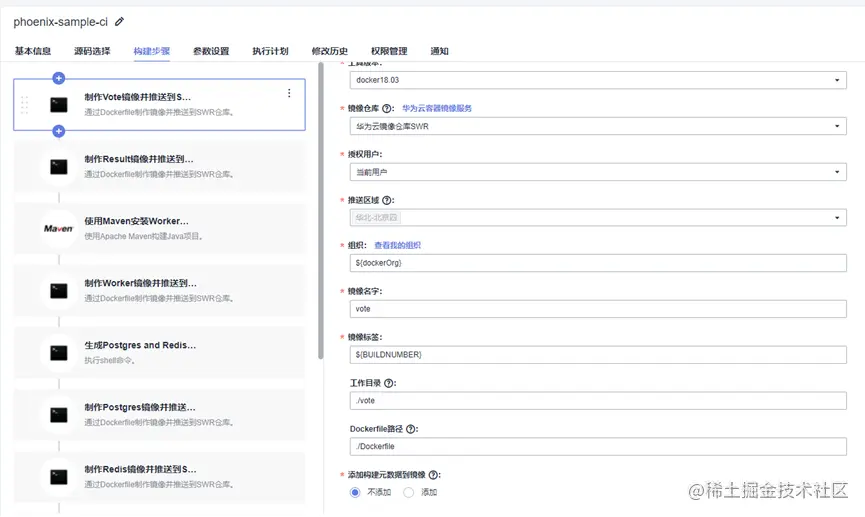Image resolution: width=865 pixels, height=517 pixels.
Task: Click the 镜像名字 field containing vote
Action: pyautogui.click(x=598, y=309)
